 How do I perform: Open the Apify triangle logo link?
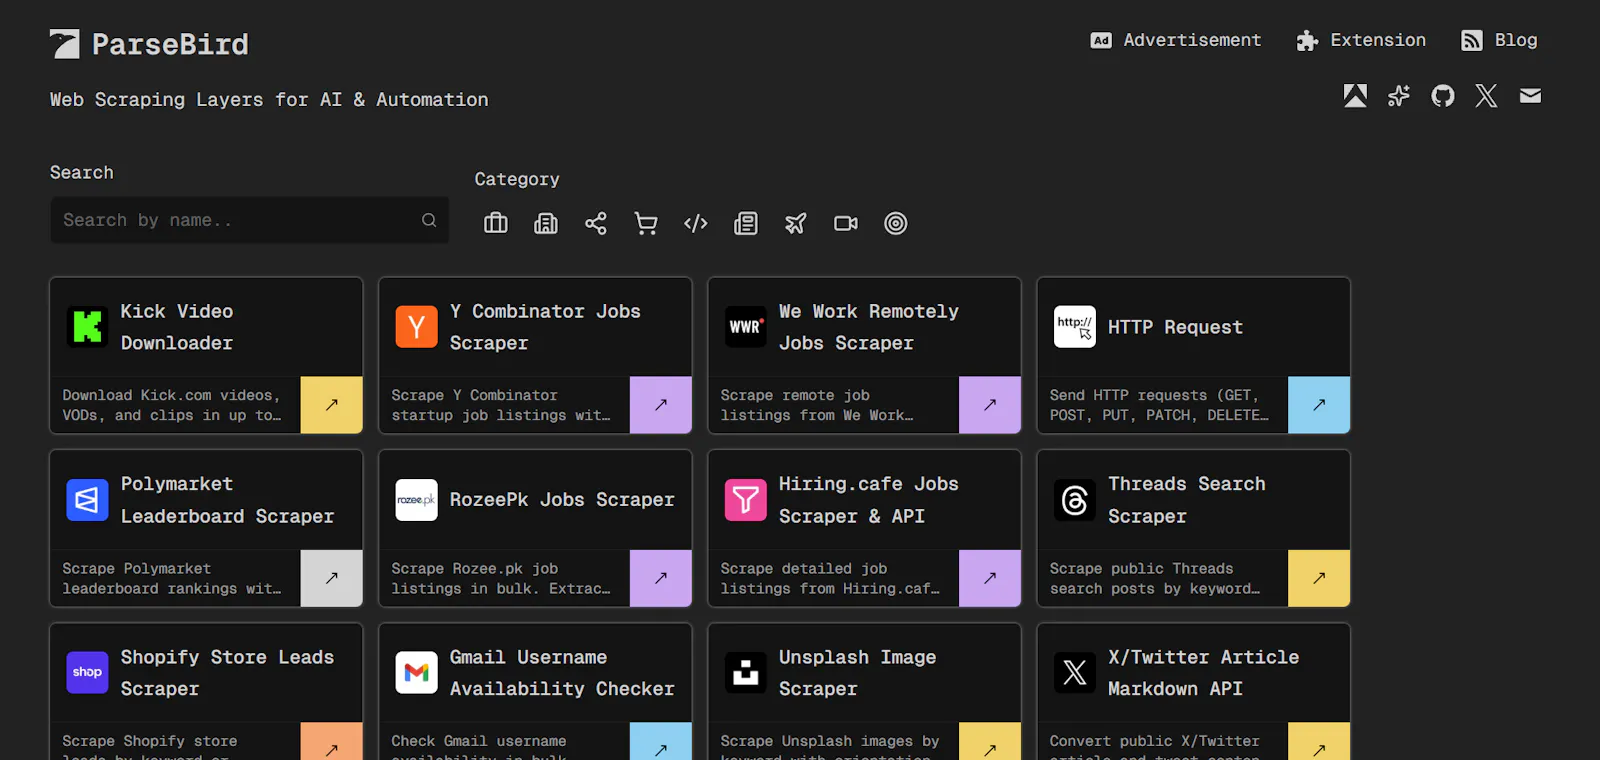click(x=1355, y=96)
